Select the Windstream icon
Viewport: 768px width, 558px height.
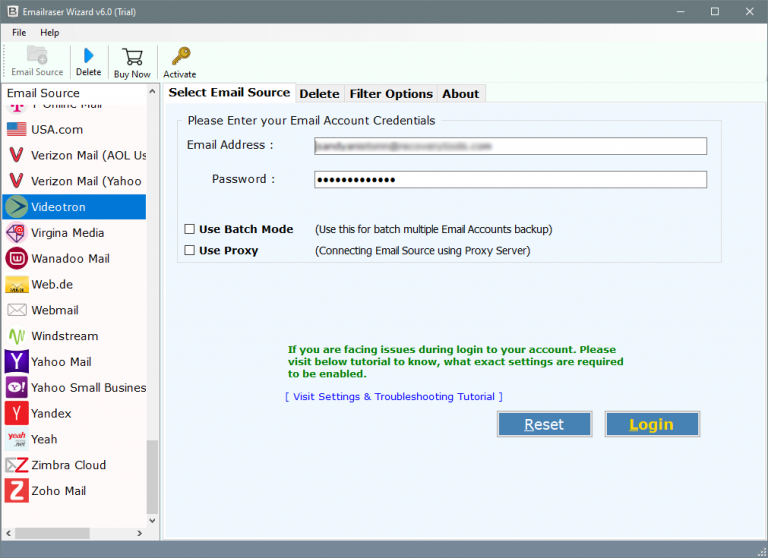[x=17, y=336]
